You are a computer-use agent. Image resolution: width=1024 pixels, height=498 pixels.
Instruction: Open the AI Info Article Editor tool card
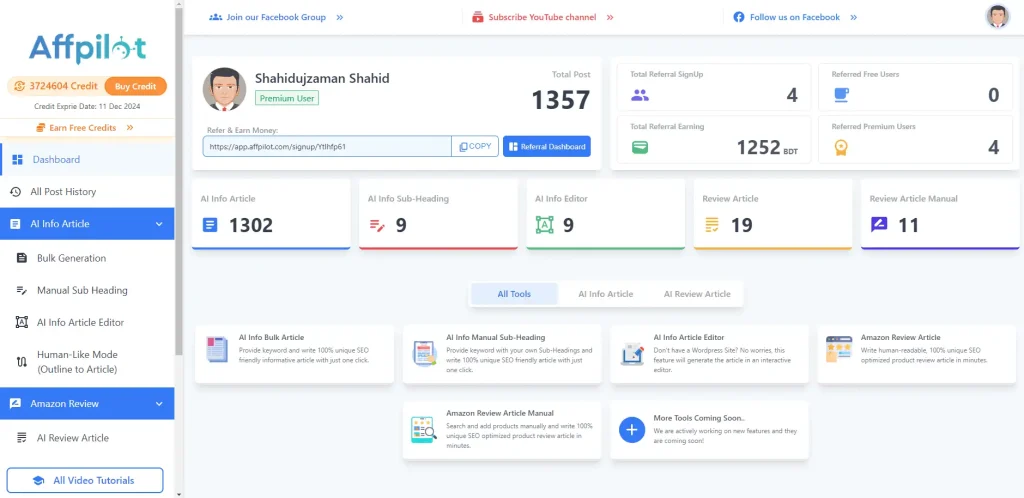[x=709, y=354]
